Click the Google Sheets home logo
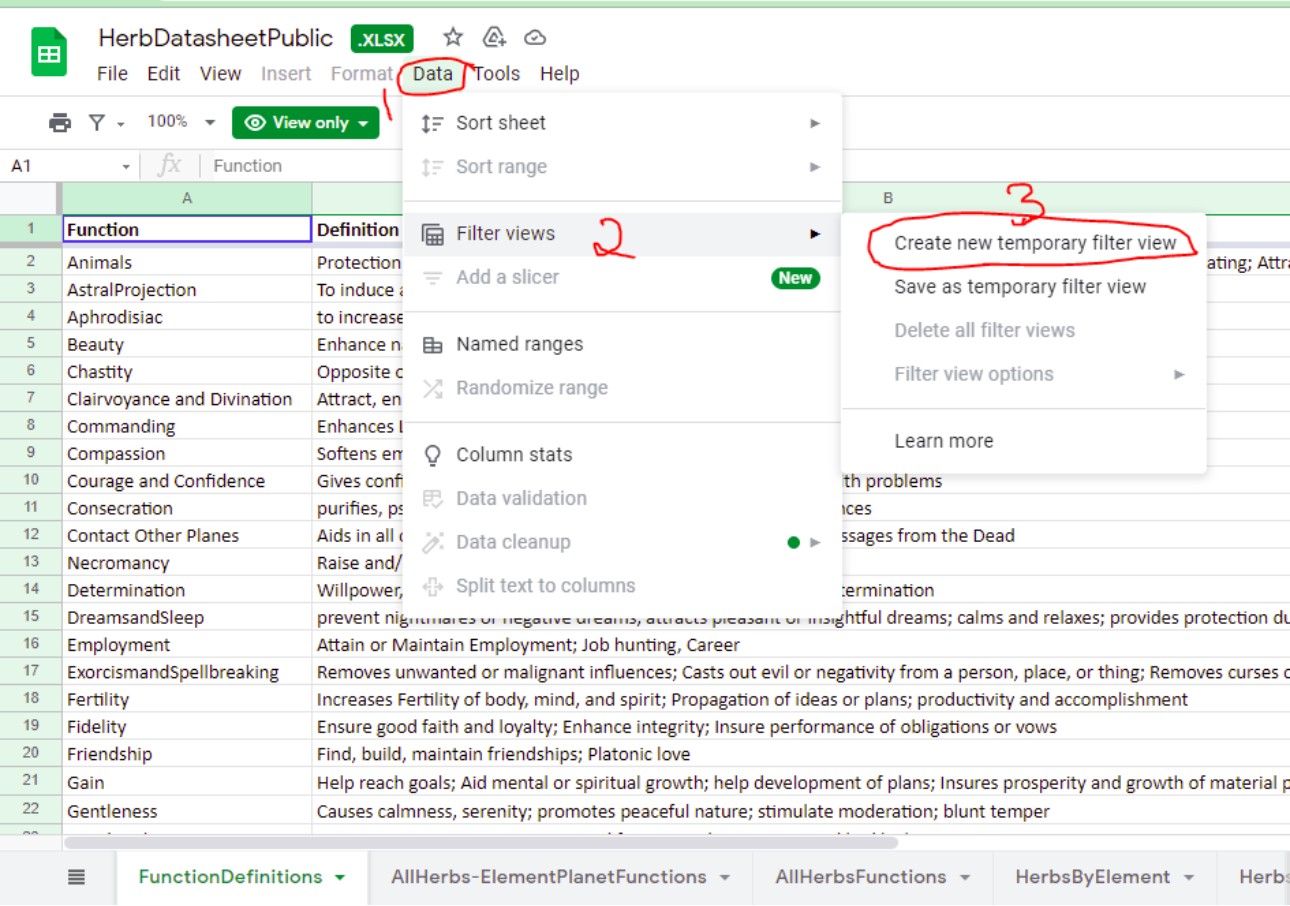The width and height of the screenshot is (1290, 906). (x=48, y=54)
